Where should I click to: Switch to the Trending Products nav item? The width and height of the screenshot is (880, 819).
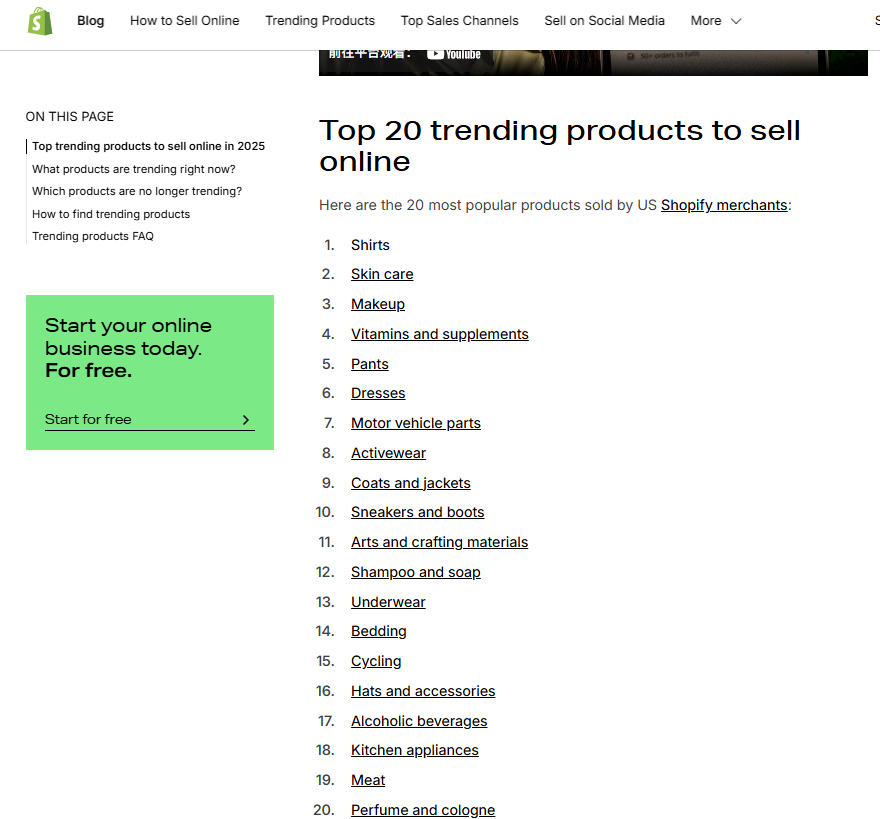pos(320,20)
